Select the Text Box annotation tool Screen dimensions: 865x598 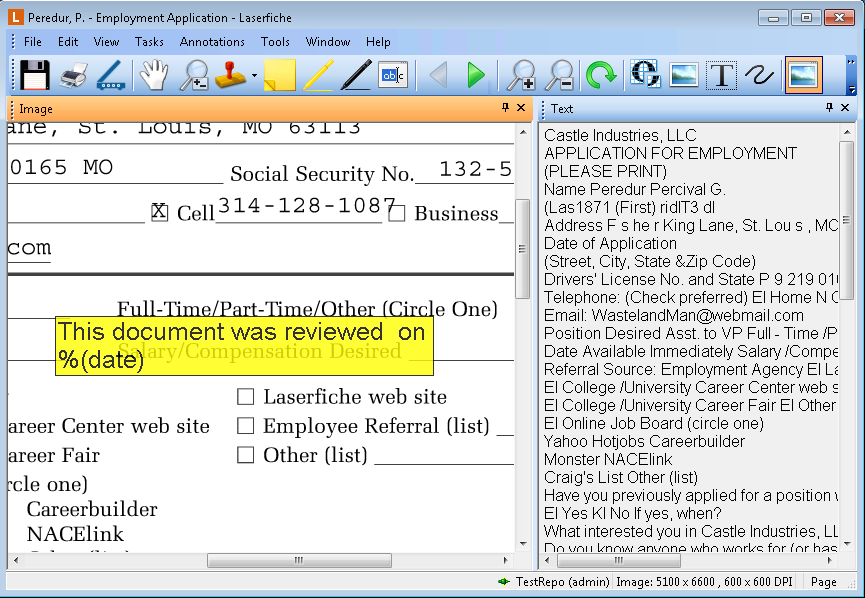(393, 75)
